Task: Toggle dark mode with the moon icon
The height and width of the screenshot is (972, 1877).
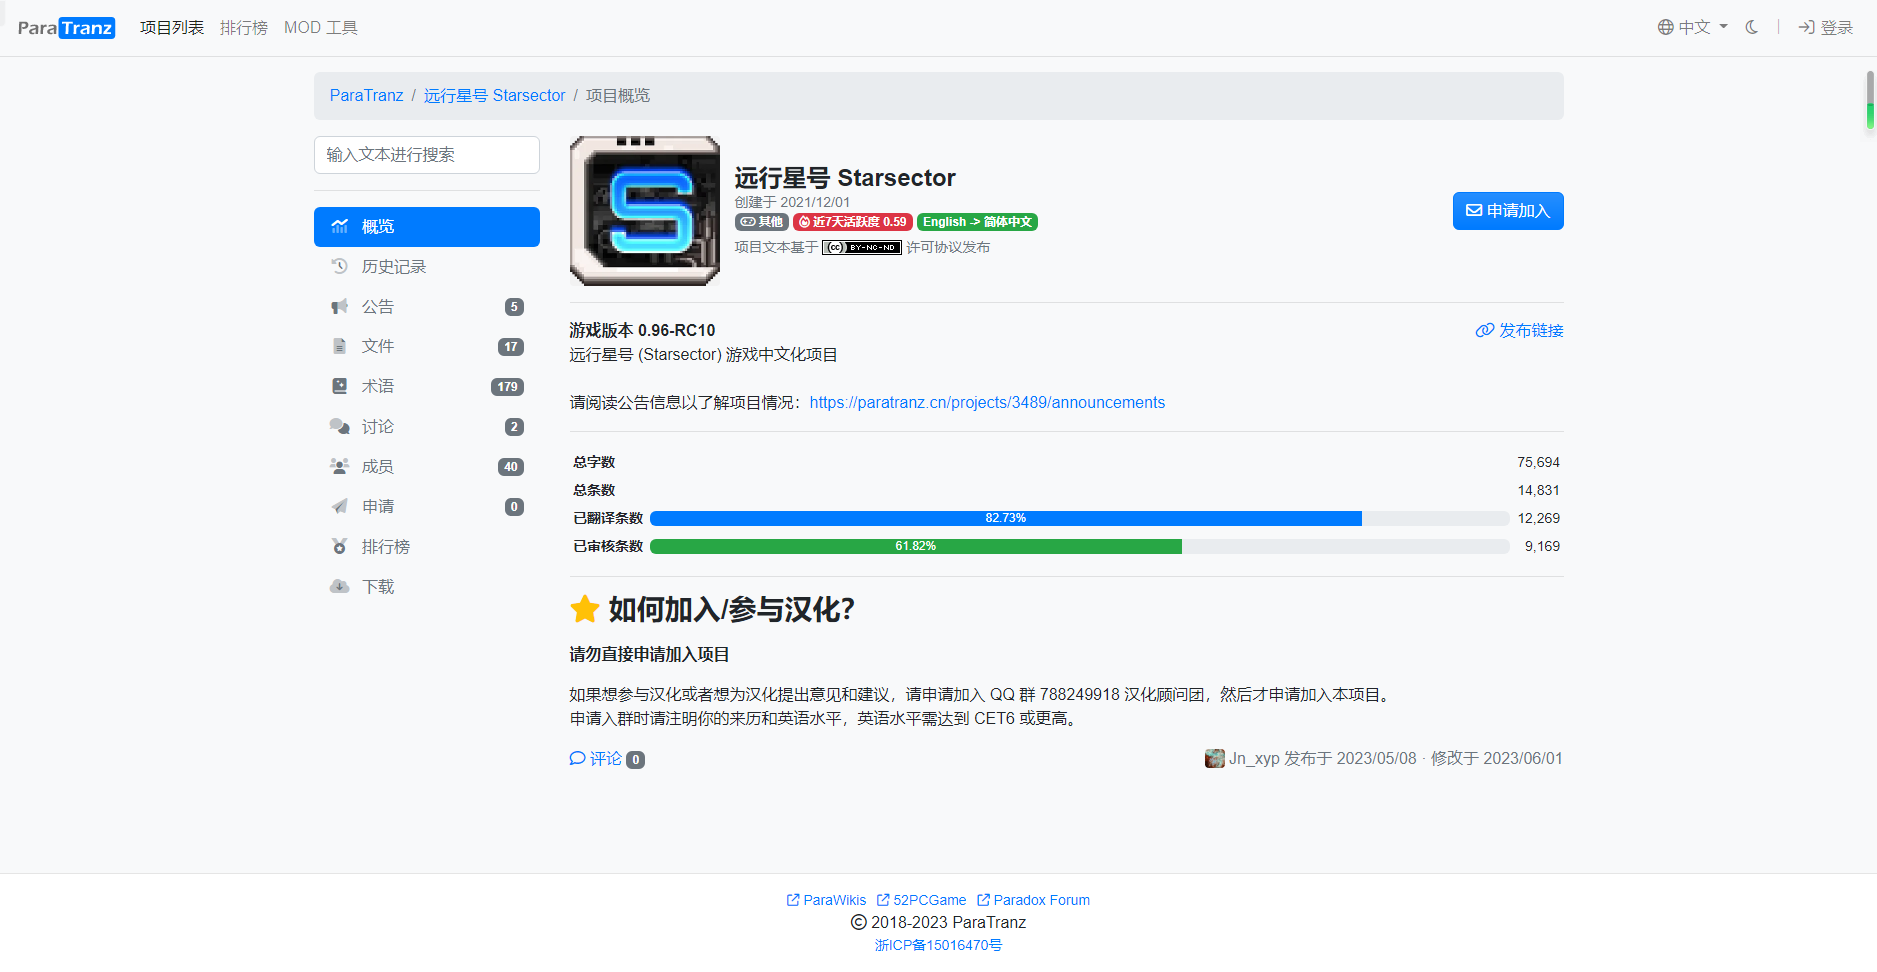Action: [1751, 27]
